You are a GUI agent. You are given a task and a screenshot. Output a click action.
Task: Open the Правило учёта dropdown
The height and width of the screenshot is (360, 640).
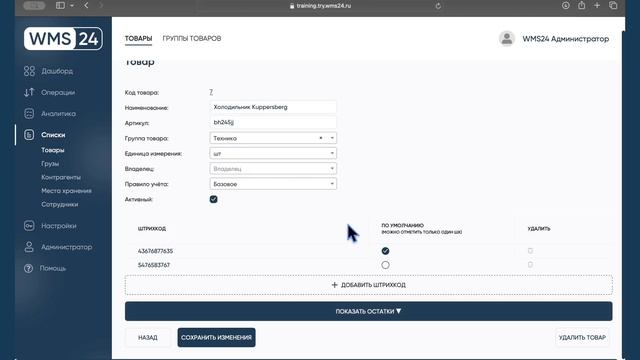(x=273, y=184)
